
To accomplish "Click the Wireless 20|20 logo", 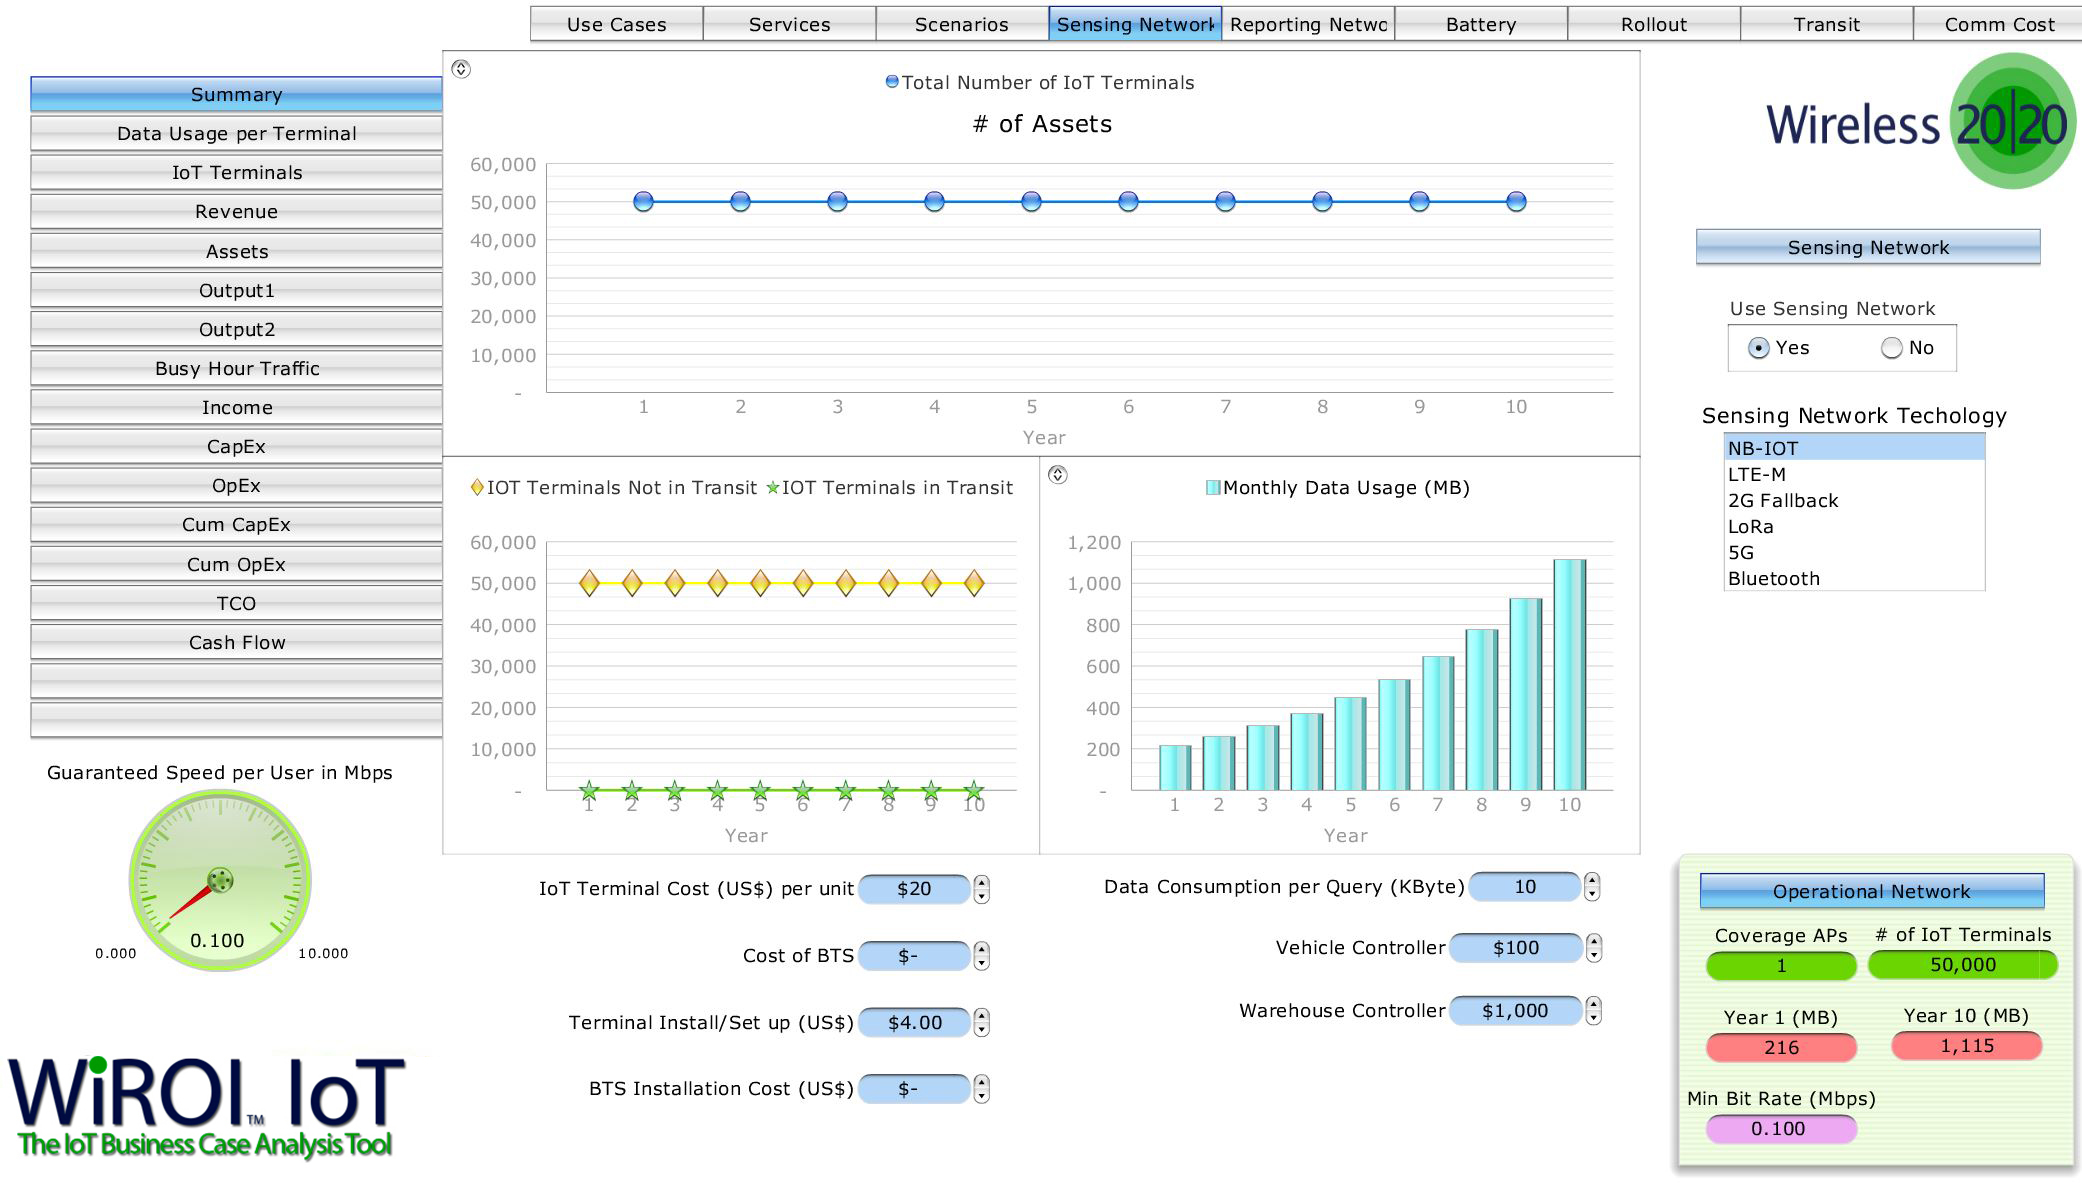I will click(1921, 122).
